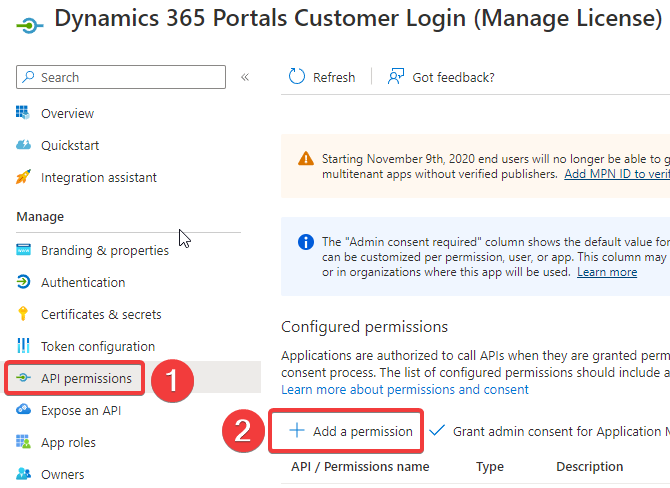Click the checkmark icon of Grant admin consent
The width and height of the screenshot is (670, 488).
pyautogui.click(x=437, y=430)
